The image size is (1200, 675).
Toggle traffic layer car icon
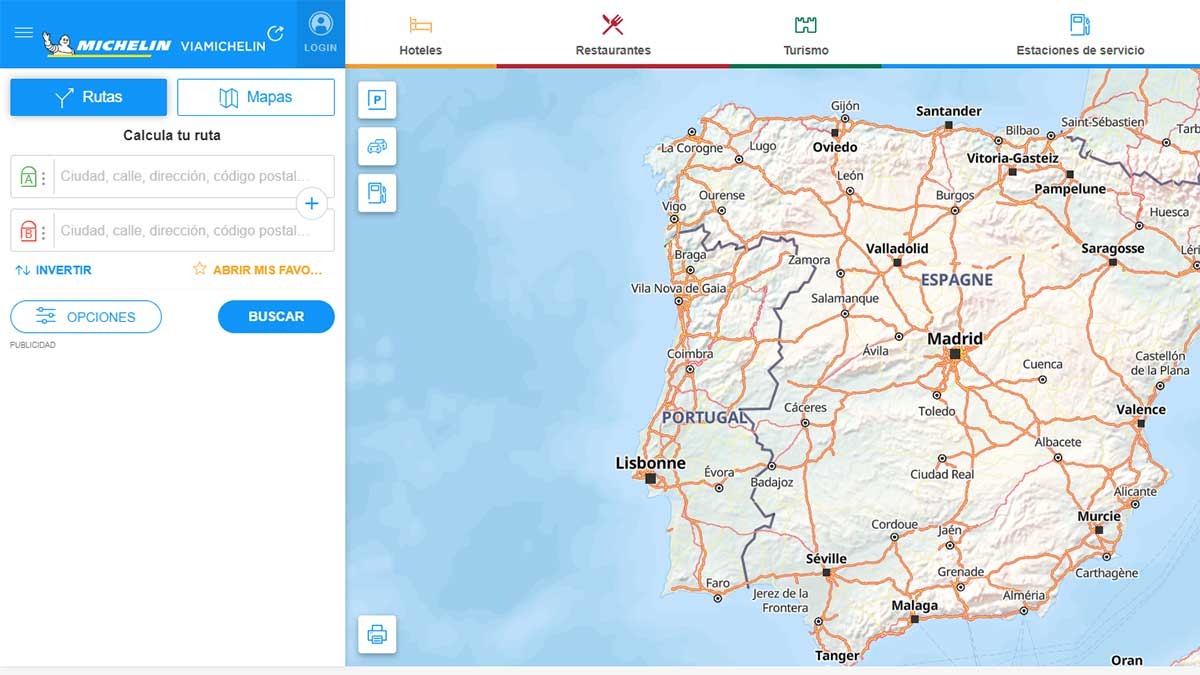pos(377,146)
